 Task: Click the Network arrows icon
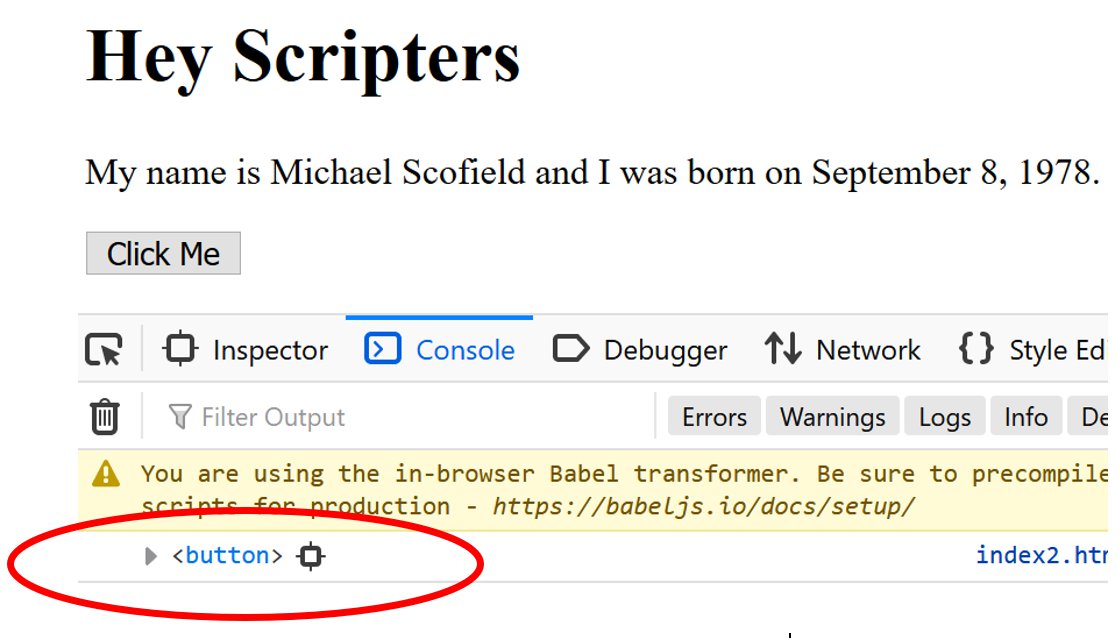(783, 349)
